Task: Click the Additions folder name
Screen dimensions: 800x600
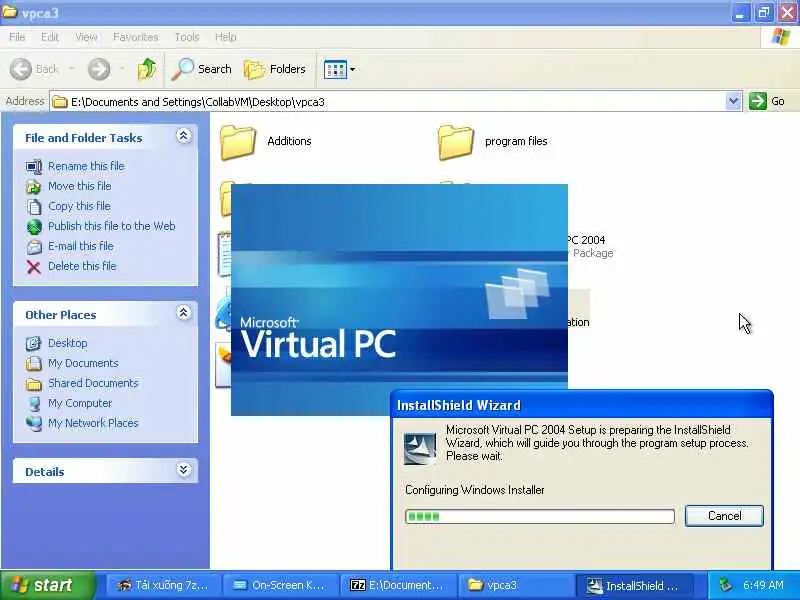Action: (x=289, y=141)
